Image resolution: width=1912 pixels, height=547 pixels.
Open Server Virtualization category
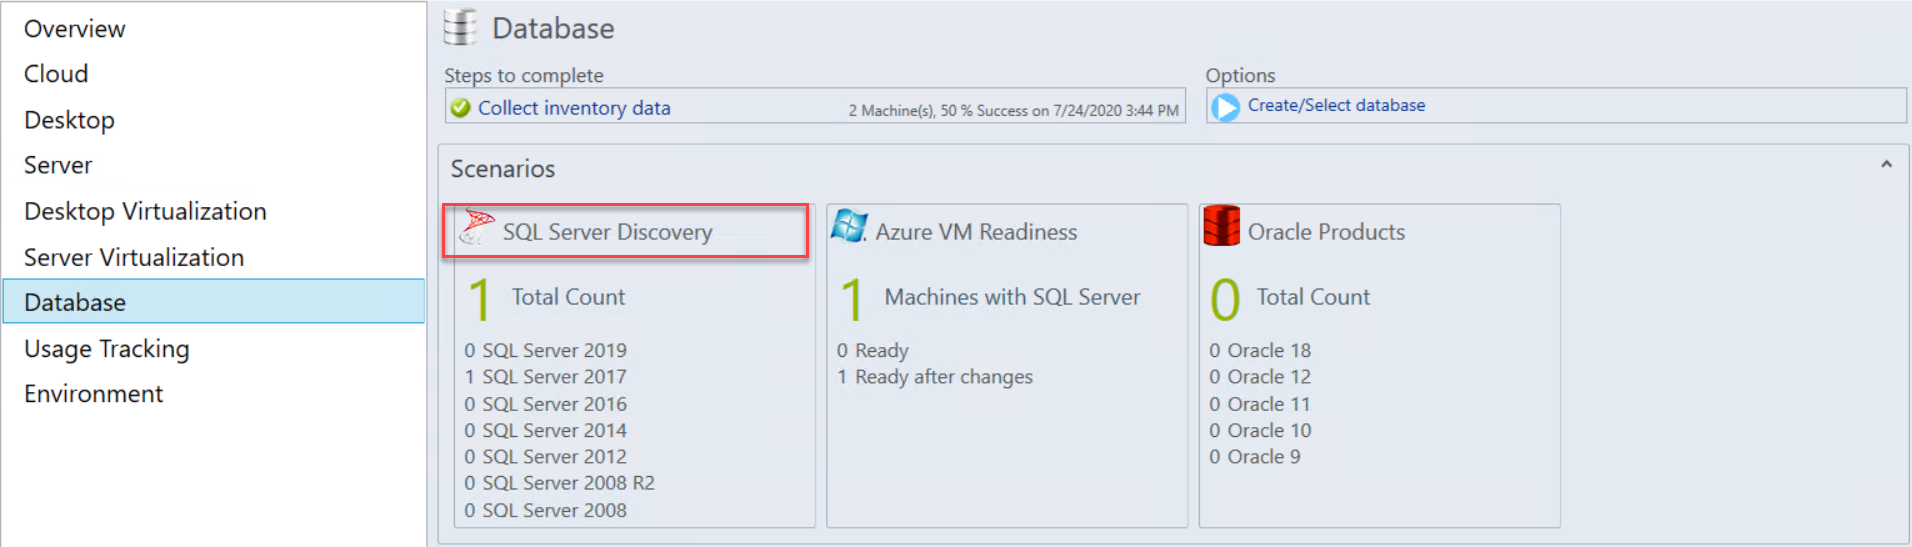coord(134,257)
